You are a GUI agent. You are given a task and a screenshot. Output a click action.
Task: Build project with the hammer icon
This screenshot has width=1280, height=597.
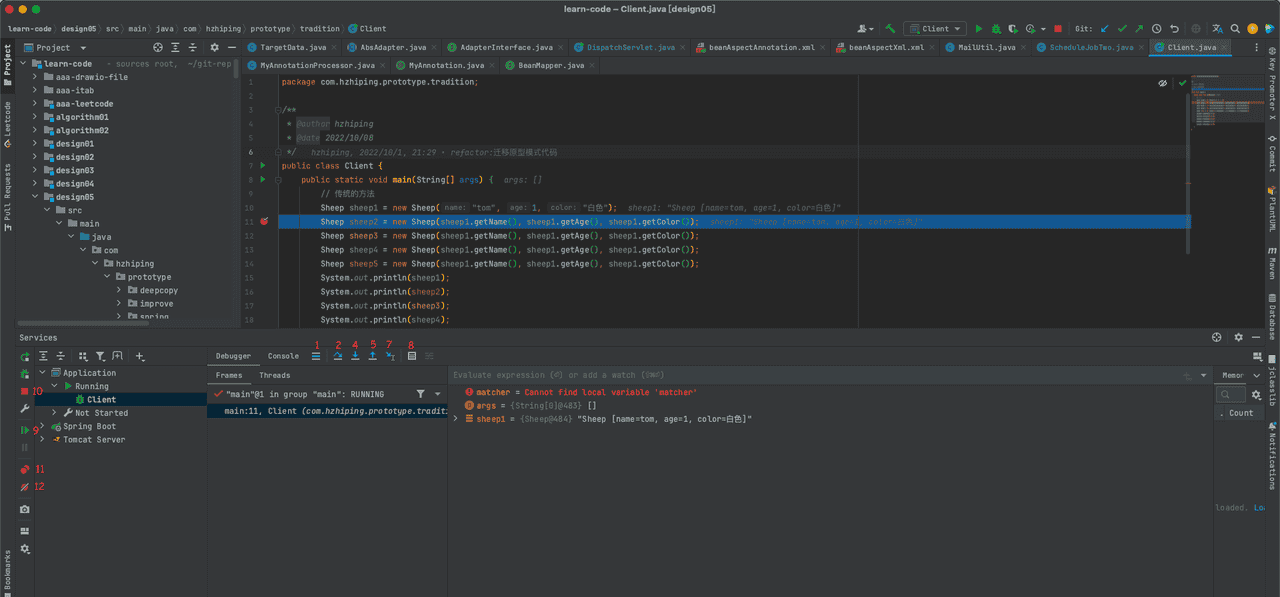coord(890,29)
